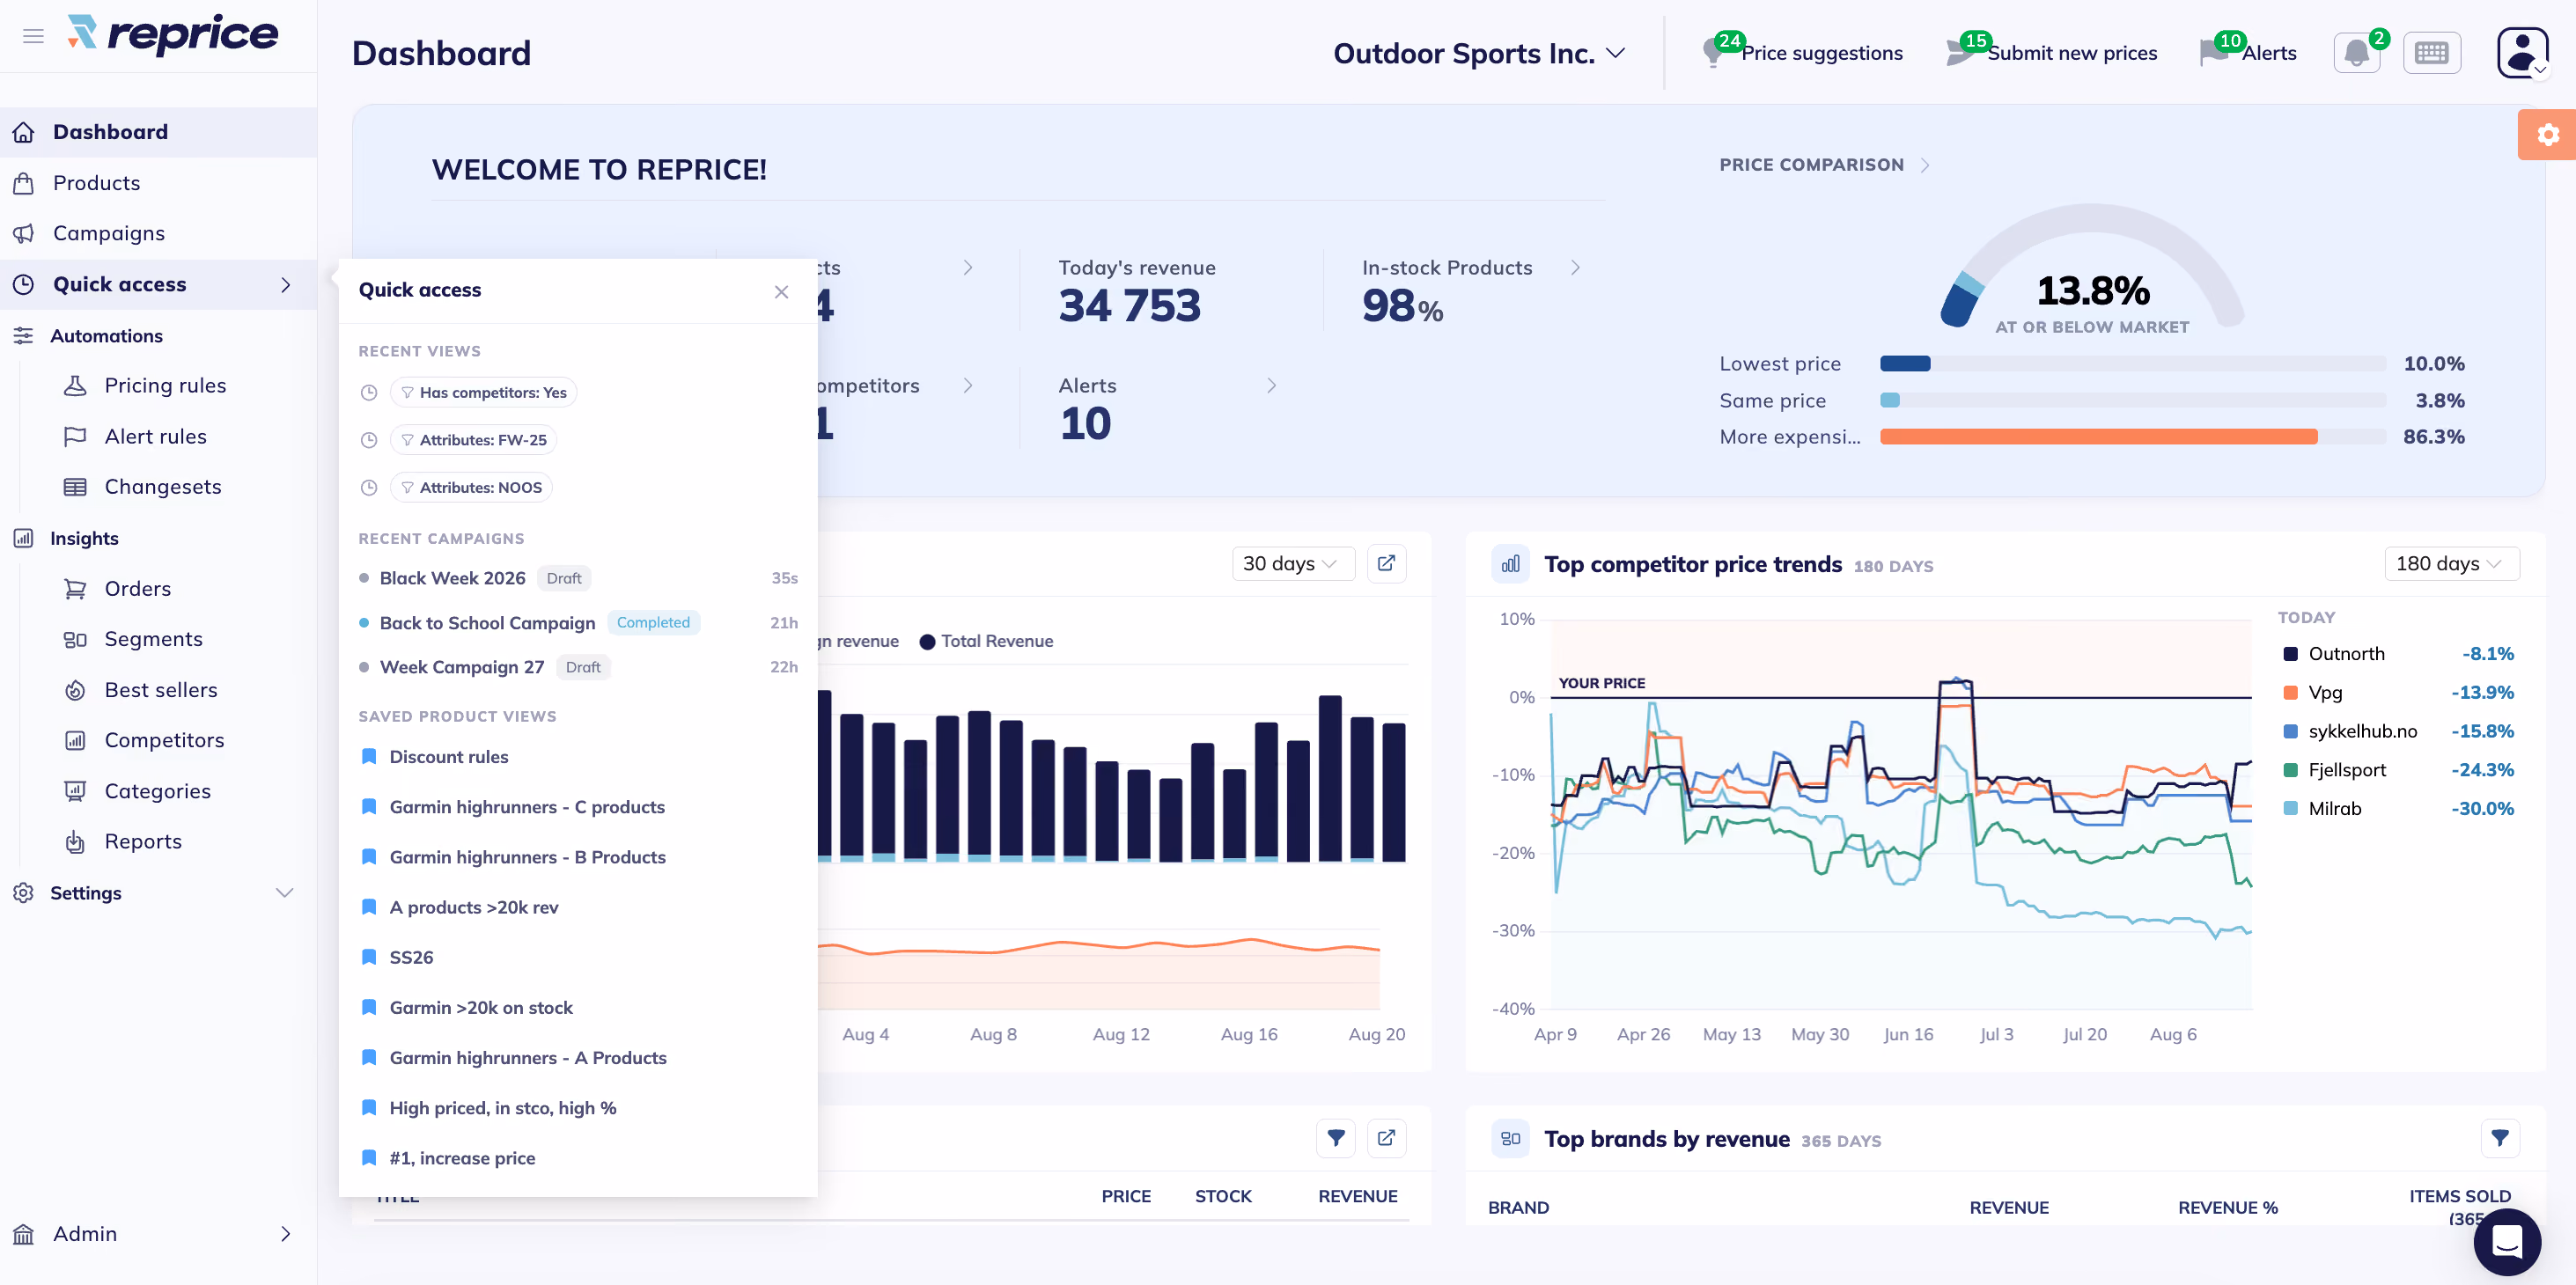Open Pricing rules
2576x1285 pixels.
(x=165, y=385)
